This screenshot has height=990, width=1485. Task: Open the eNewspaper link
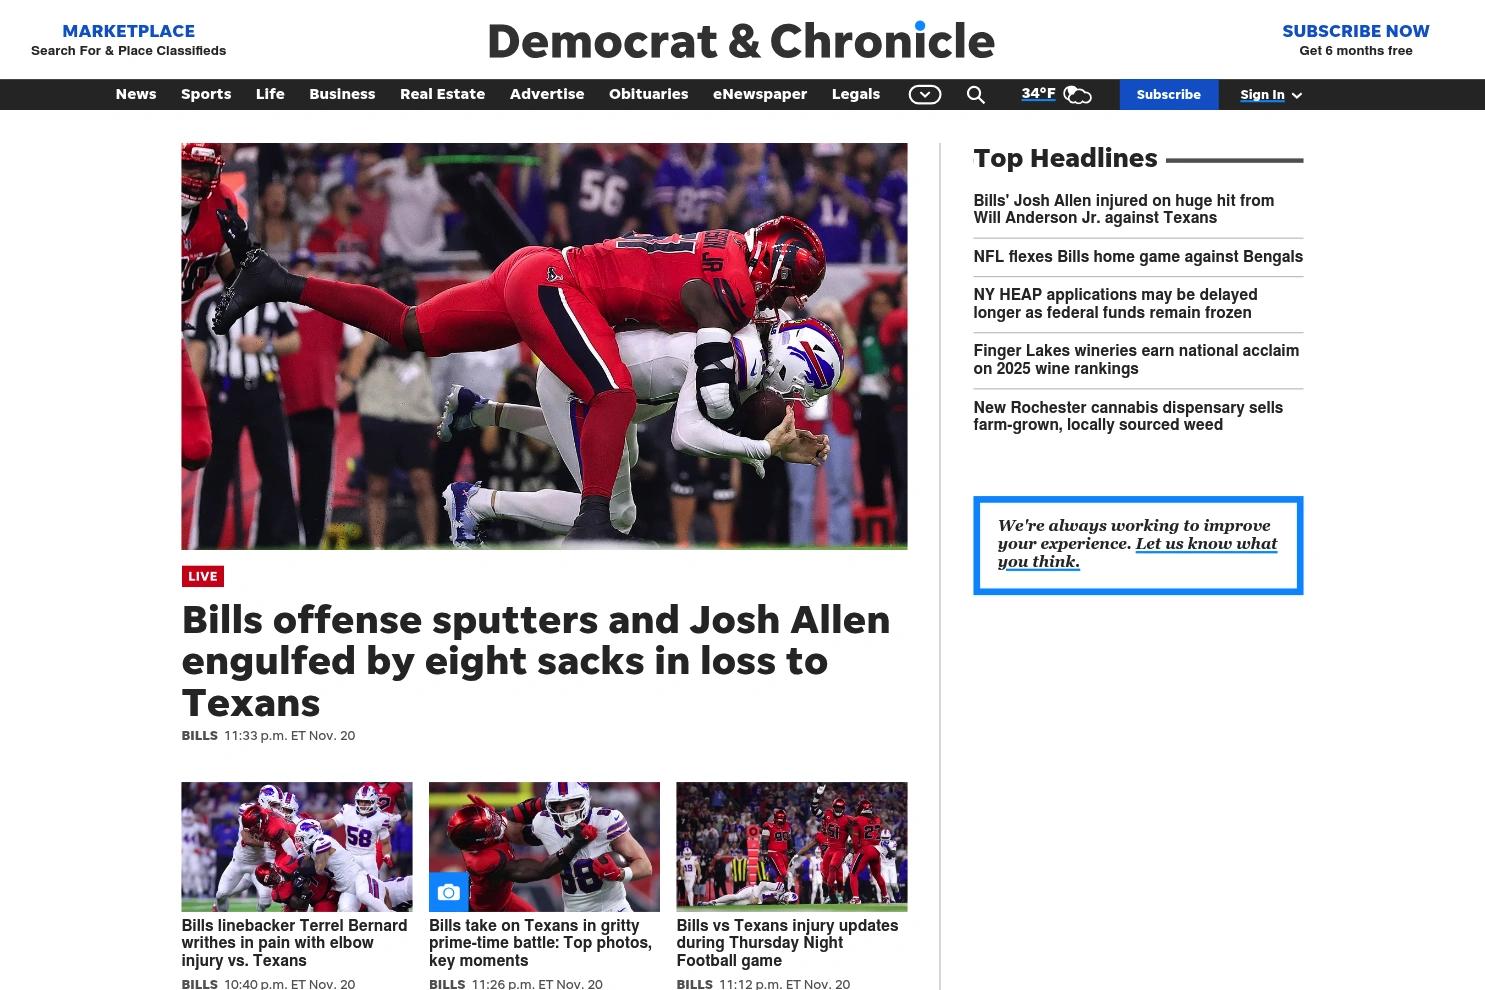tap(760, 94)
